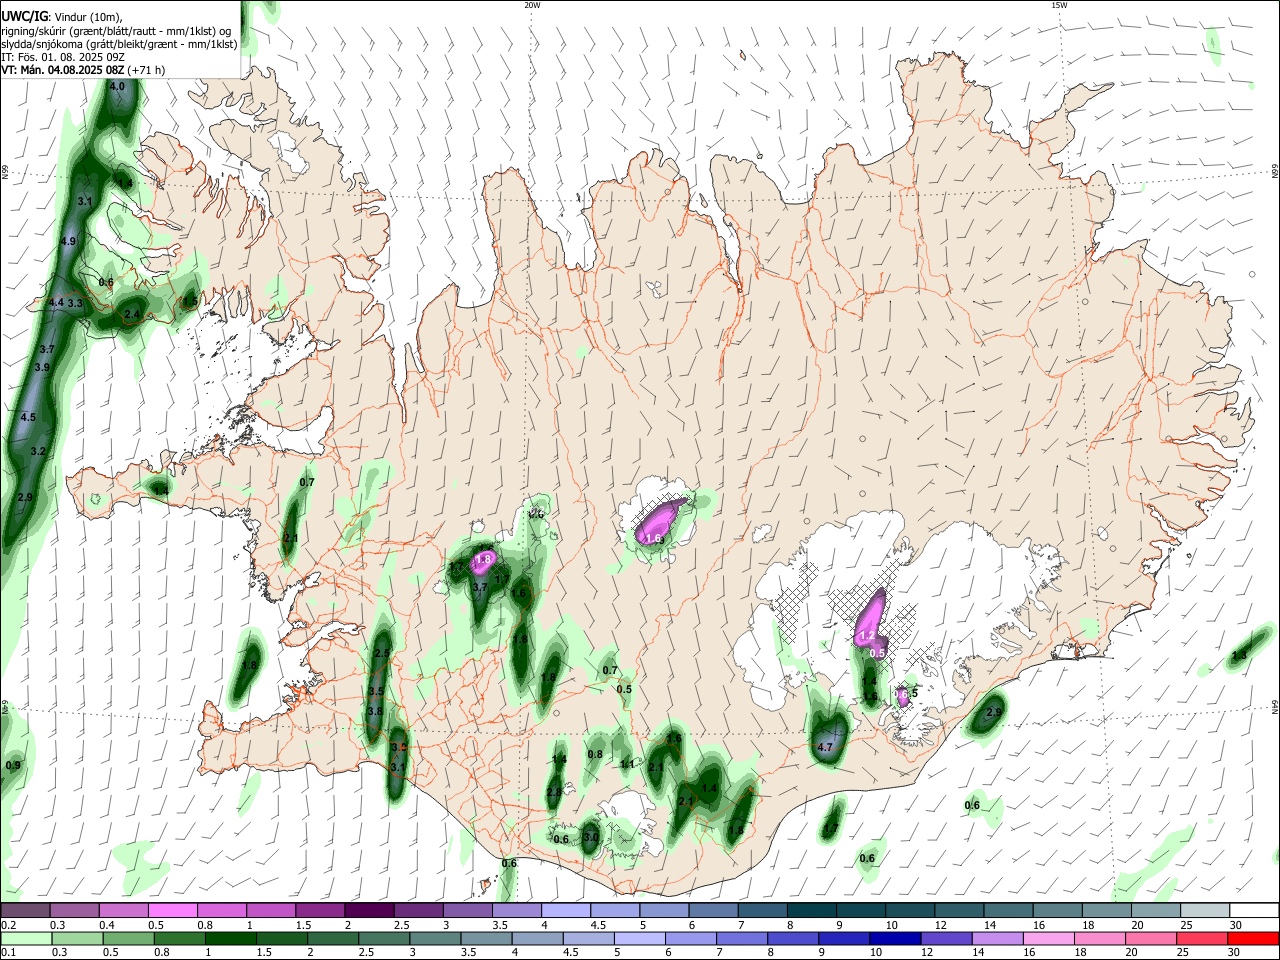
Task: Click the '3.2' precipitation value
Action: [x=38, y=452]
